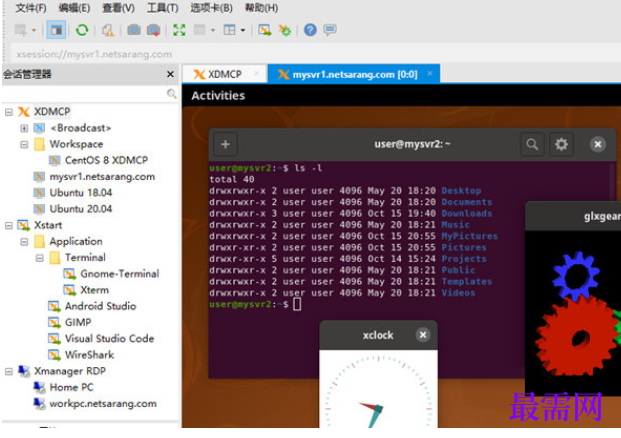Click the Workspace folder icon
This screenshot has width=621, height=438.
point(39,145)
